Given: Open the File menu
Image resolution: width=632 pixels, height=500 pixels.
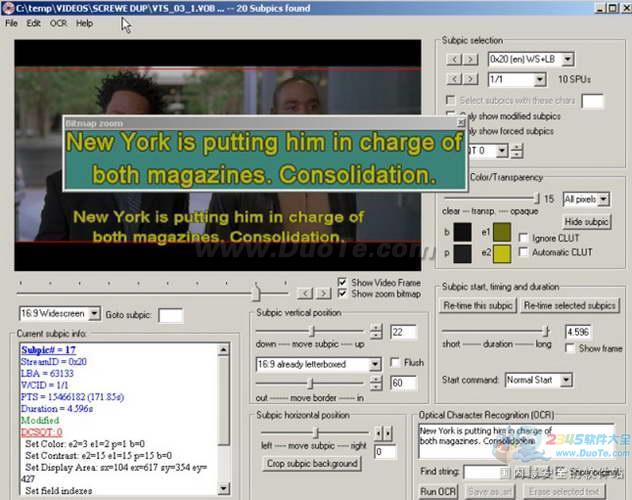Looking at the screenshot, I should [x=11, y=23].
